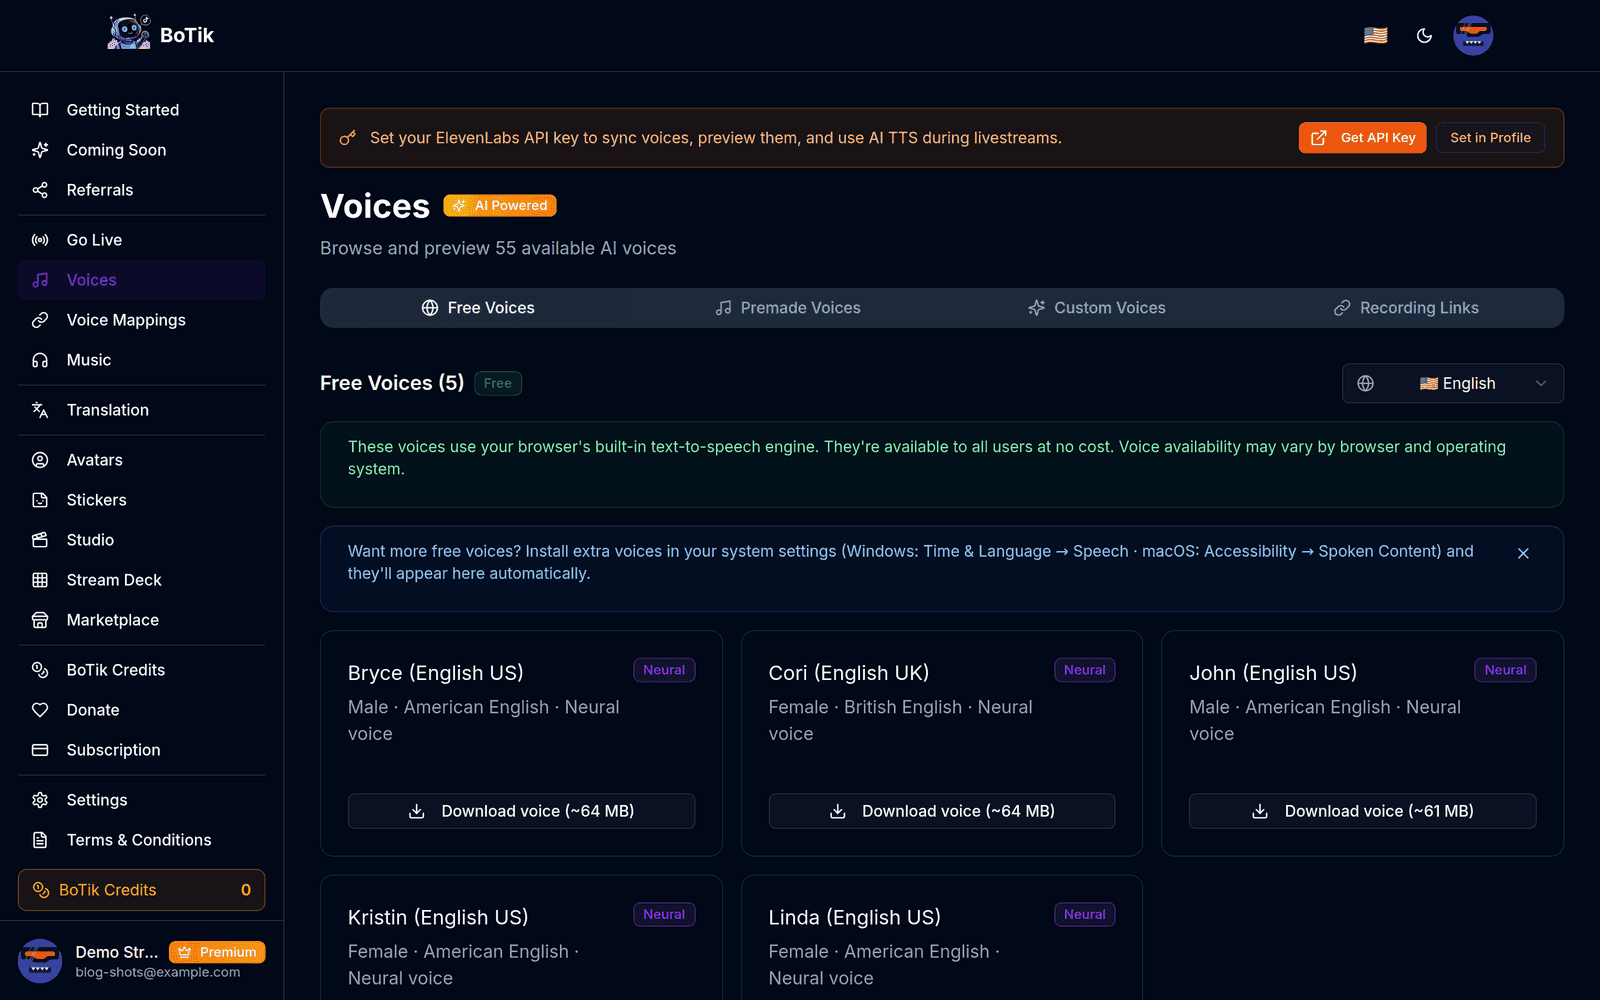
Task: Click the Avatars person icon
Action: point(40,460)
